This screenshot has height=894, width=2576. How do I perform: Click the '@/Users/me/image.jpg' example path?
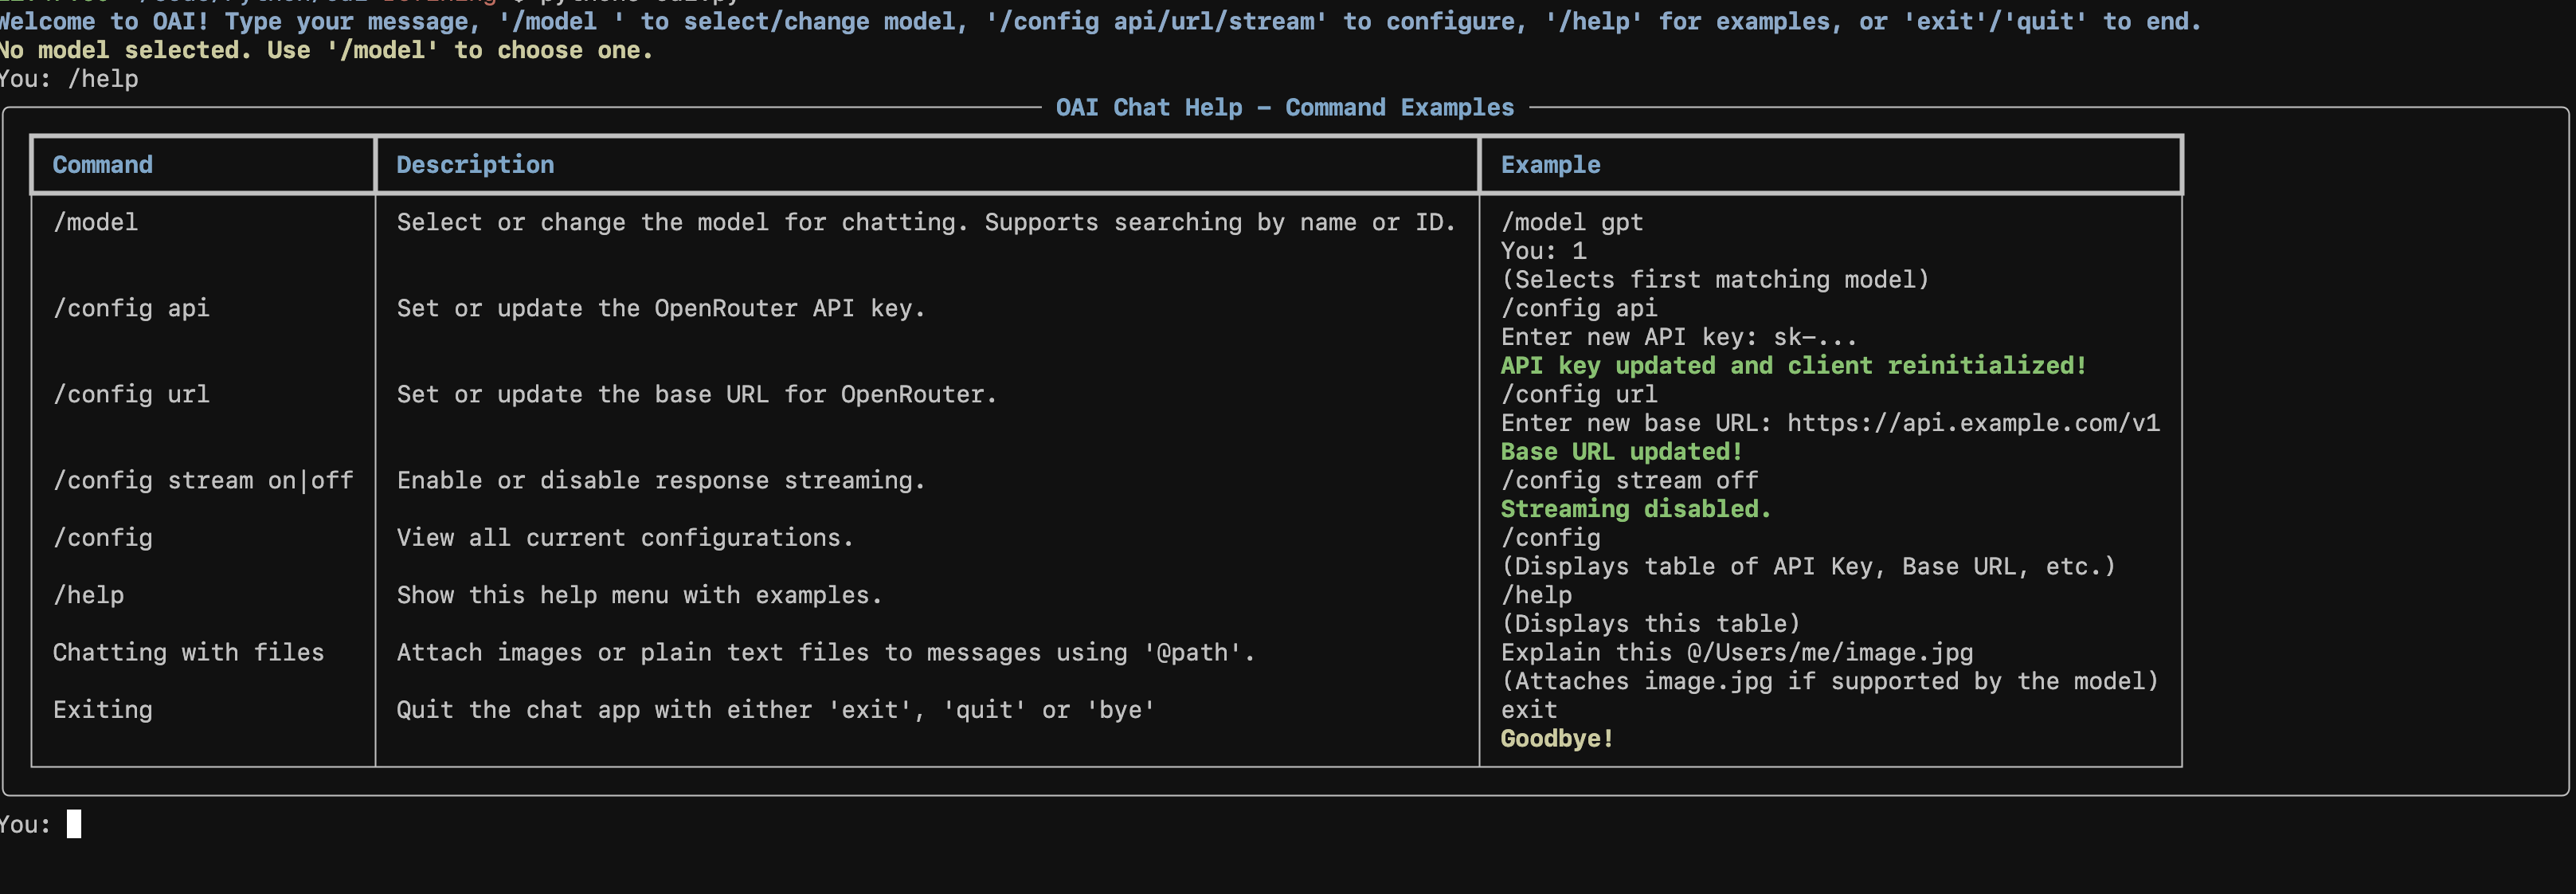point(1829,652)
